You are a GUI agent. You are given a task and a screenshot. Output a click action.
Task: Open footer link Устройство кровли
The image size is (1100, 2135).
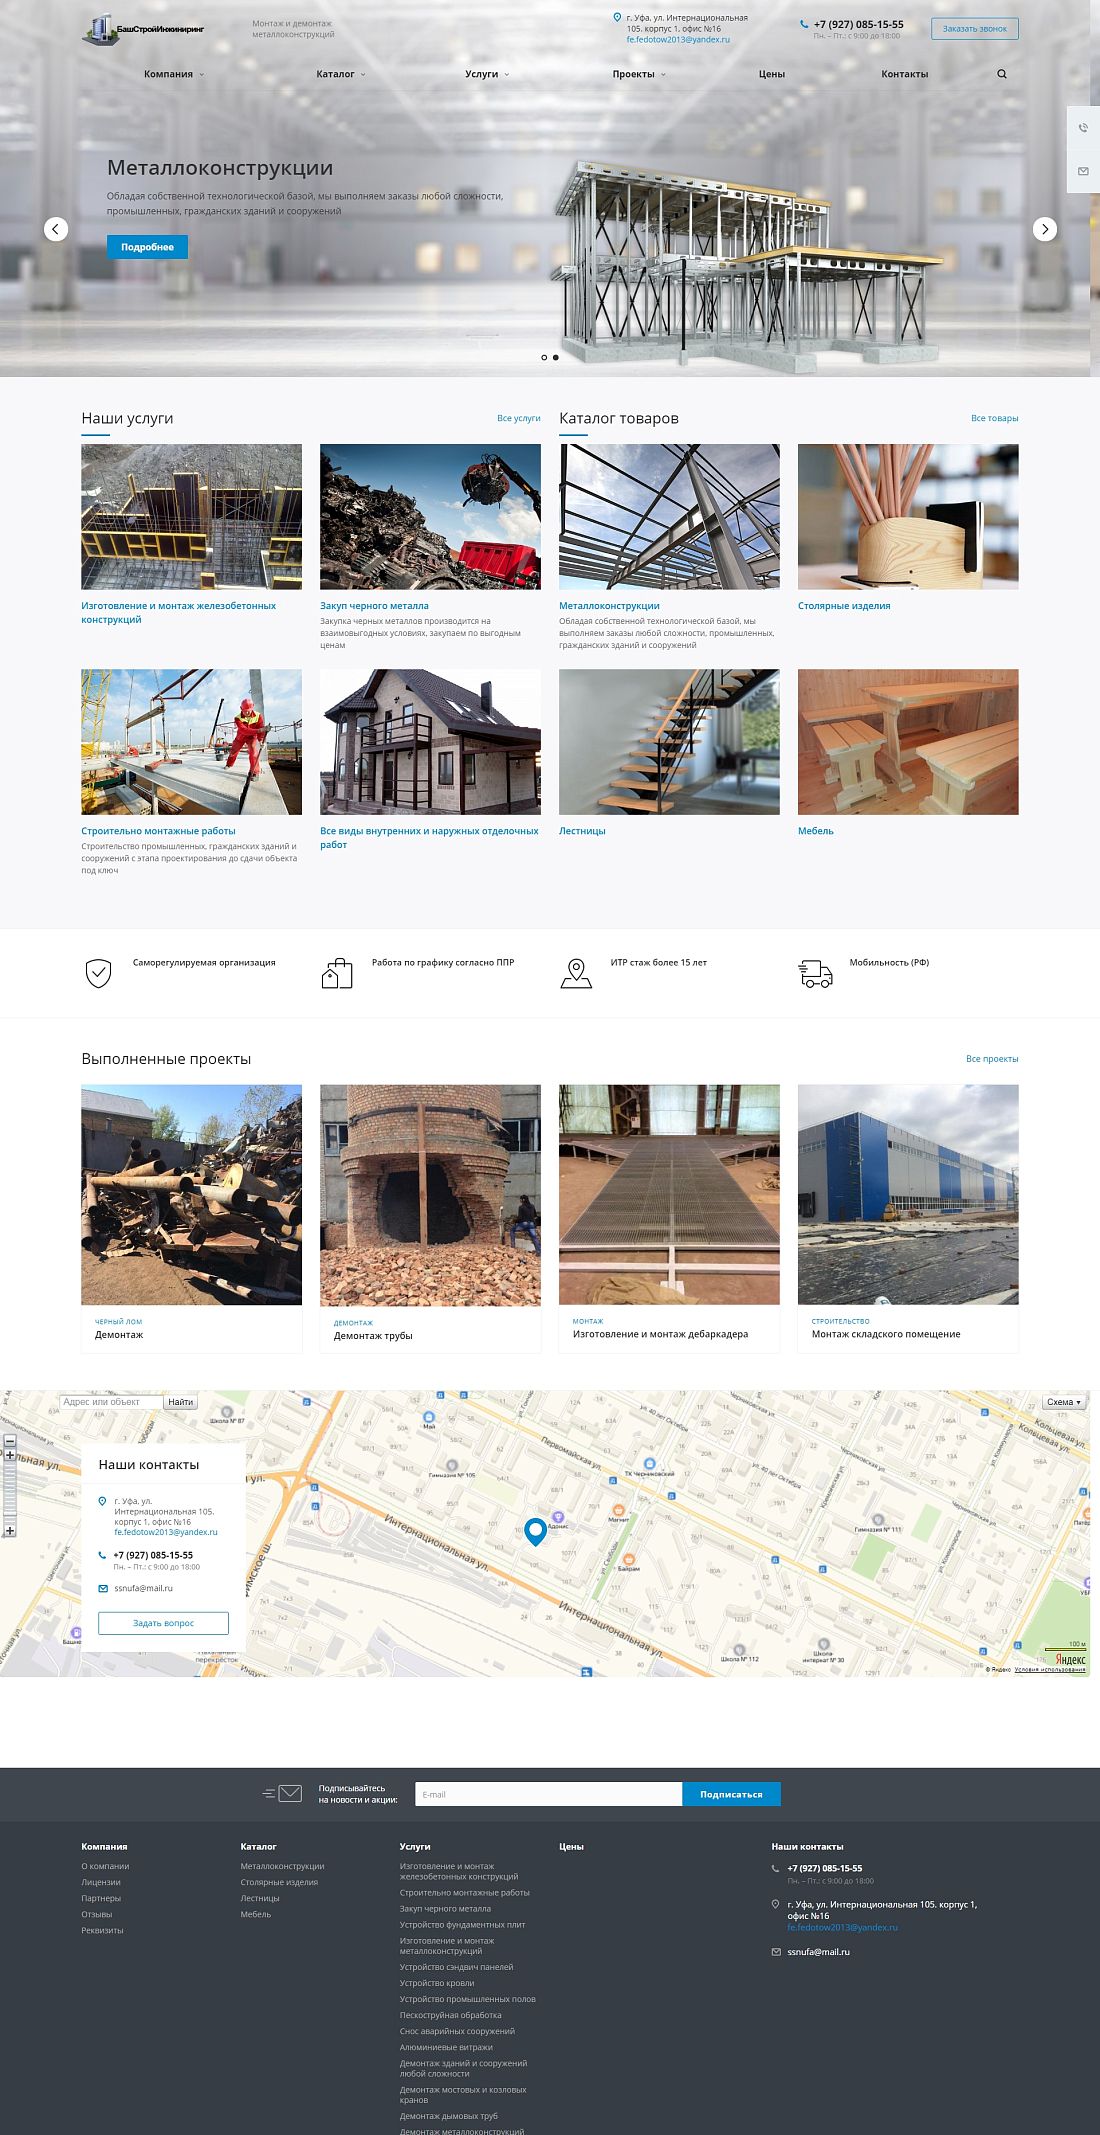[437, 1983]
